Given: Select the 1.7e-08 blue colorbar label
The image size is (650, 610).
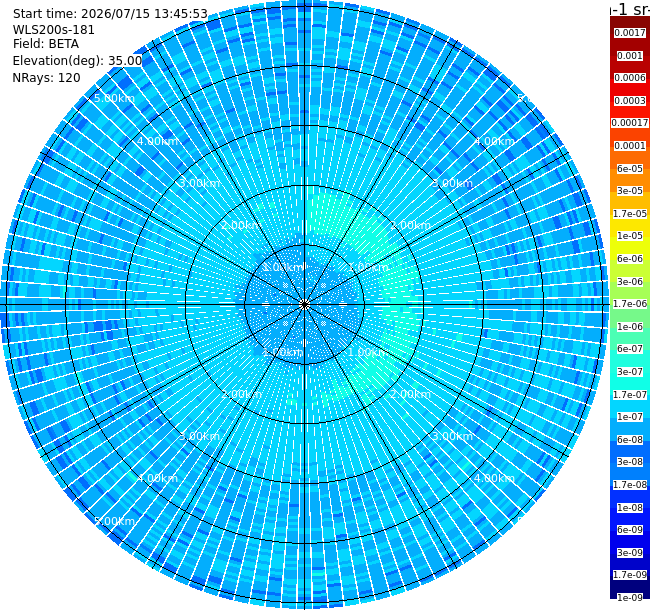Looking at the screenshot, I should click(x=630, y=484).
